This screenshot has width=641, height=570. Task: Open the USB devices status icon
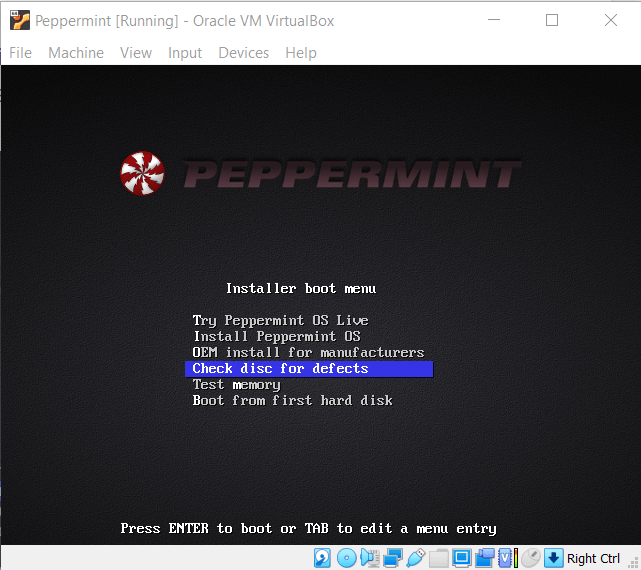(x=416, y=558)
